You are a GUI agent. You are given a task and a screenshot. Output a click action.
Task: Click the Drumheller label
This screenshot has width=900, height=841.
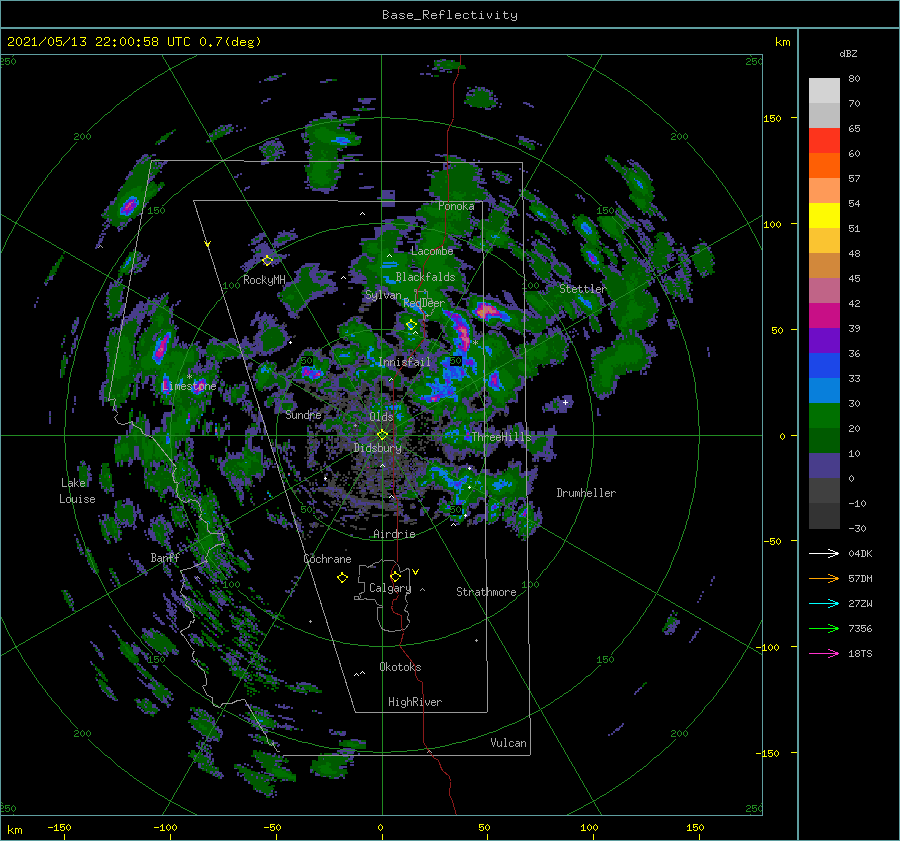[586, 493]
